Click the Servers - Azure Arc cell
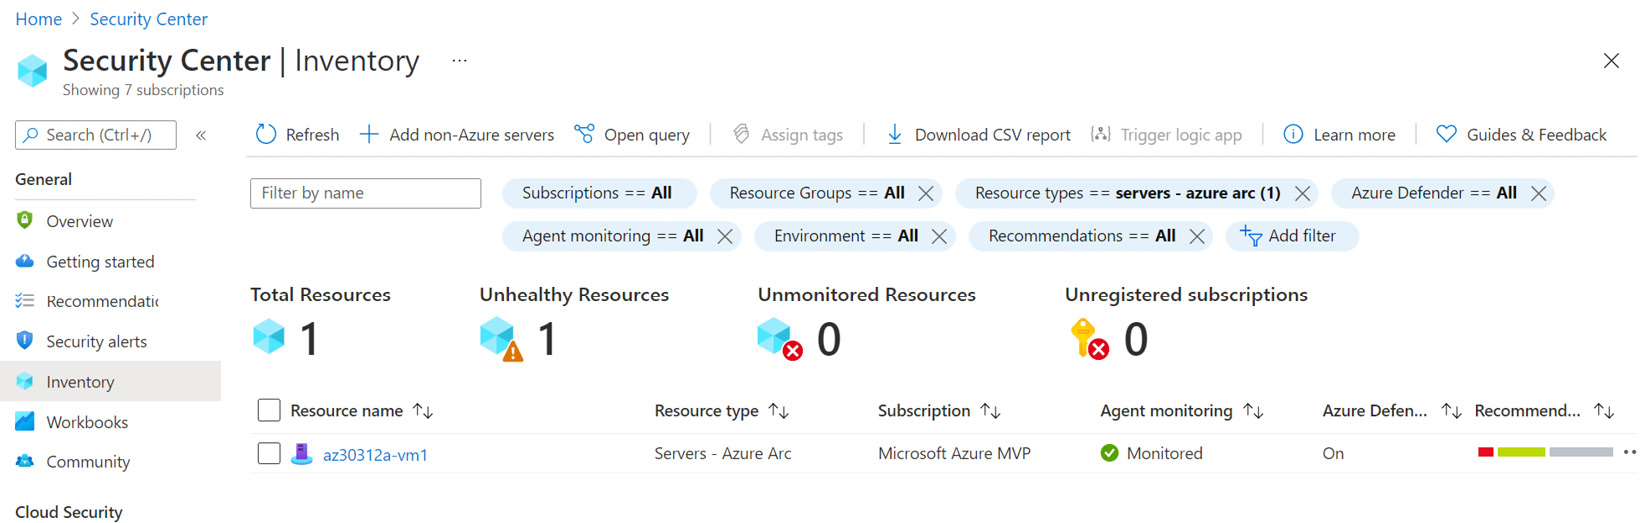Image resolution: width=1650 pixels, height=523 pixels. 723,453
